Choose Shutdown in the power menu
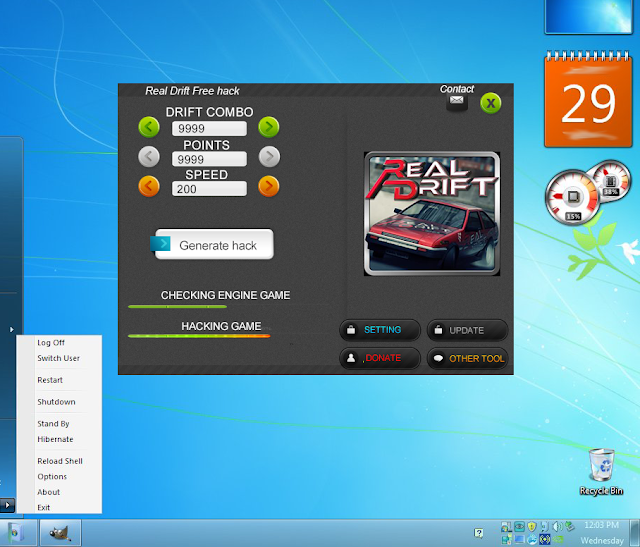The height and width of the screenshot is (547, 640). point(56,402)
